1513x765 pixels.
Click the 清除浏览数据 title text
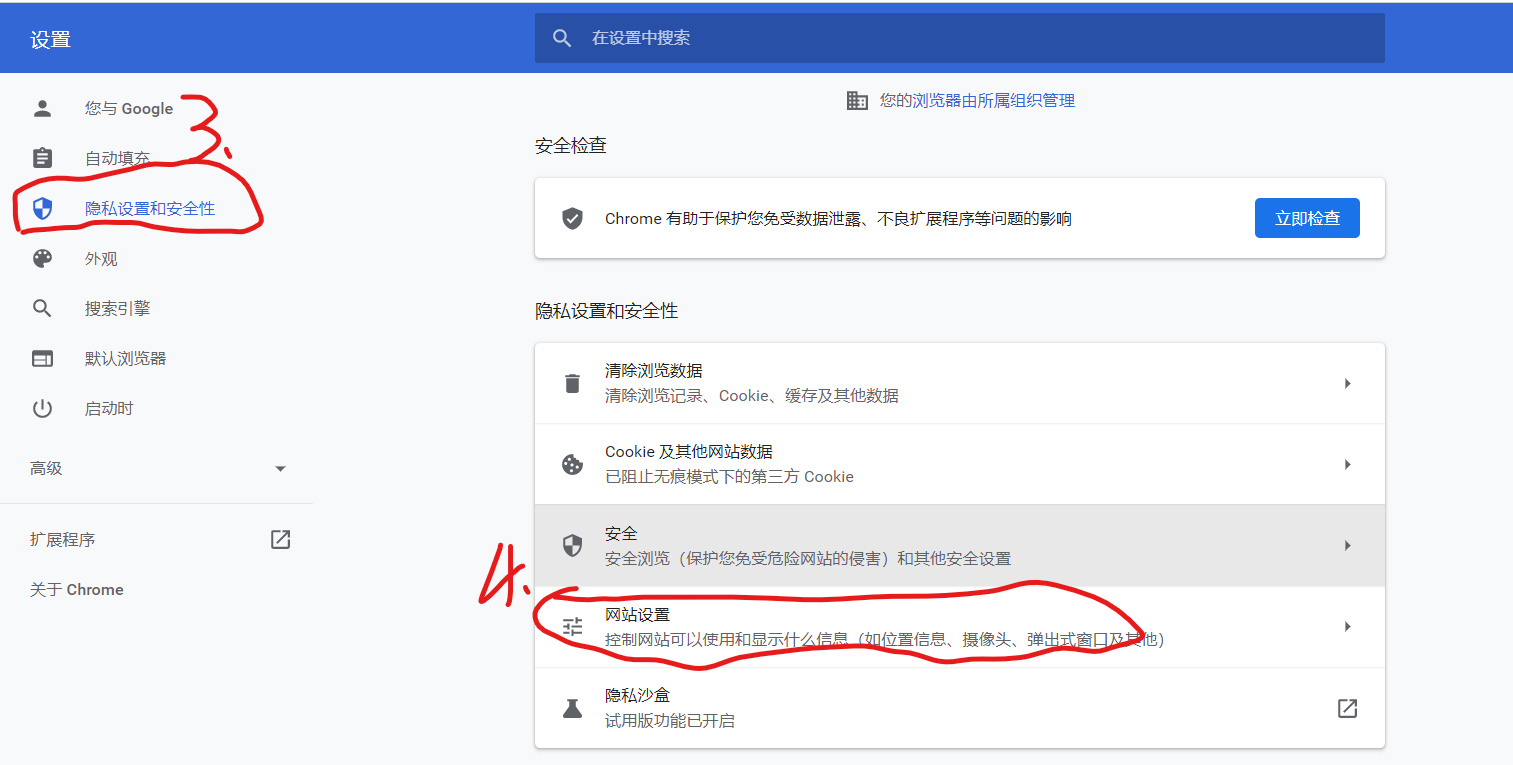click(654, 370)
